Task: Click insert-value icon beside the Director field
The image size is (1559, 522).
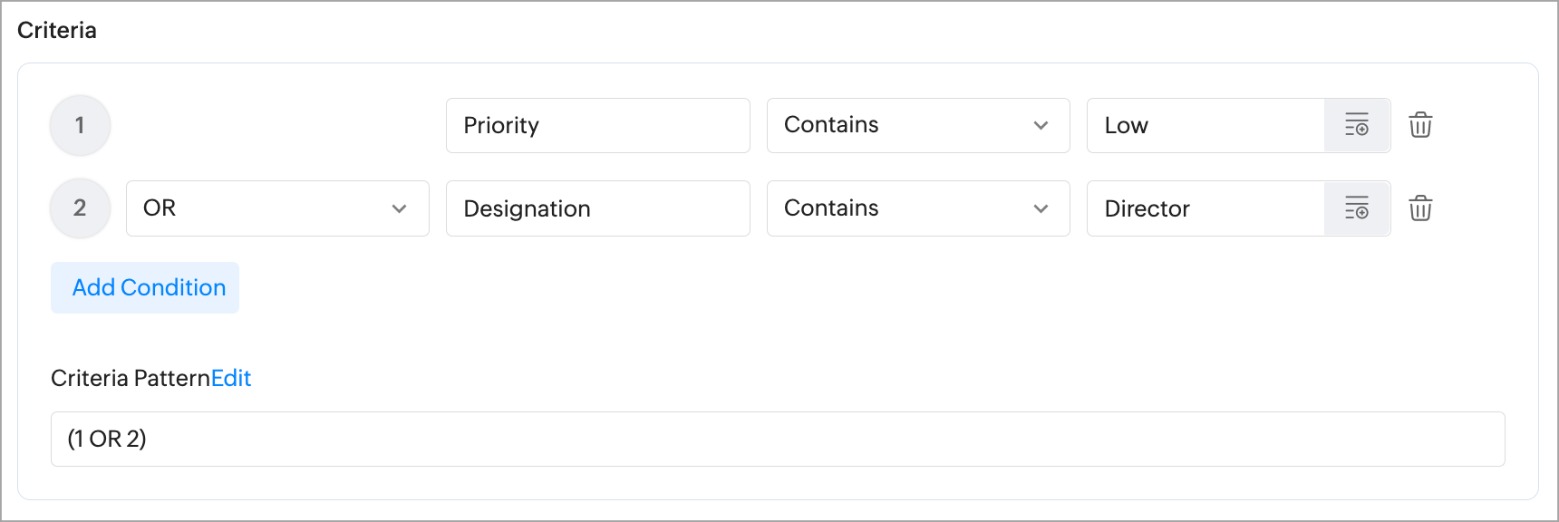Action: coord(1356,209)
